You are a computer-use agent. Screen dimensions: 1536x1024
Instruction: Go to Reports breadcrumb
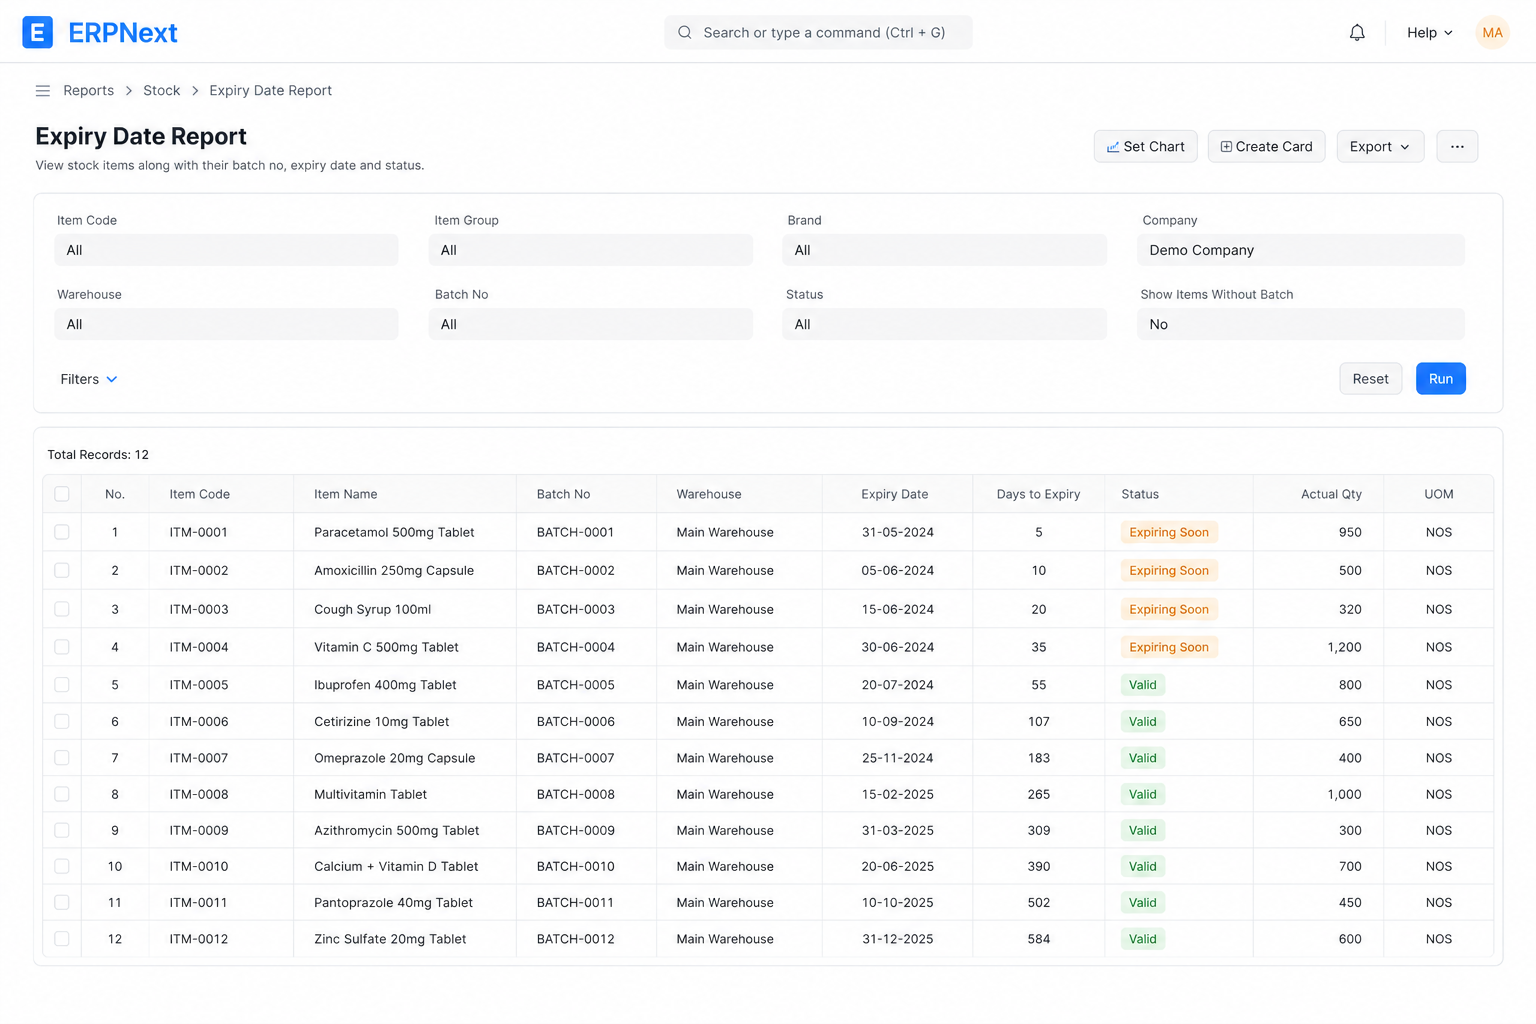pos(88,91)
